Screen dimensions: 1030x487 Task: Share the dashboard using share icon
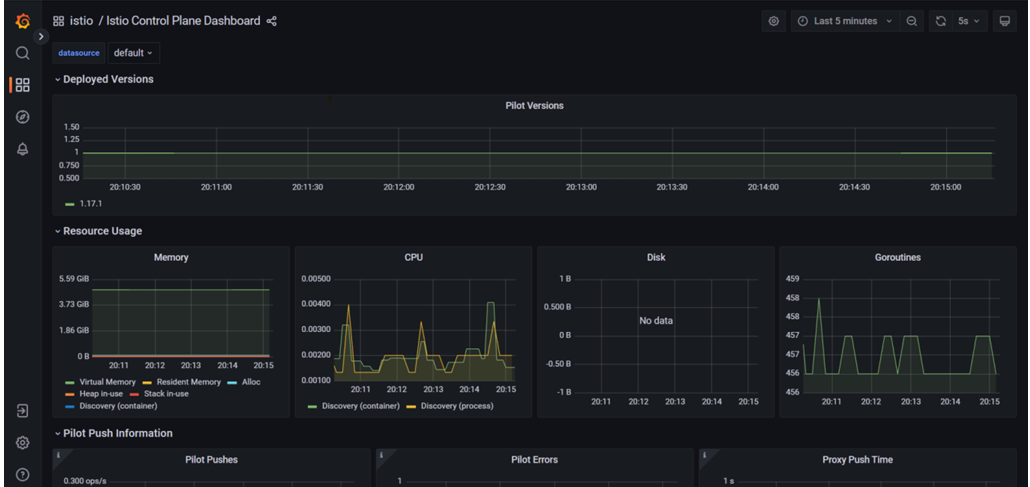tap(271, 21)
